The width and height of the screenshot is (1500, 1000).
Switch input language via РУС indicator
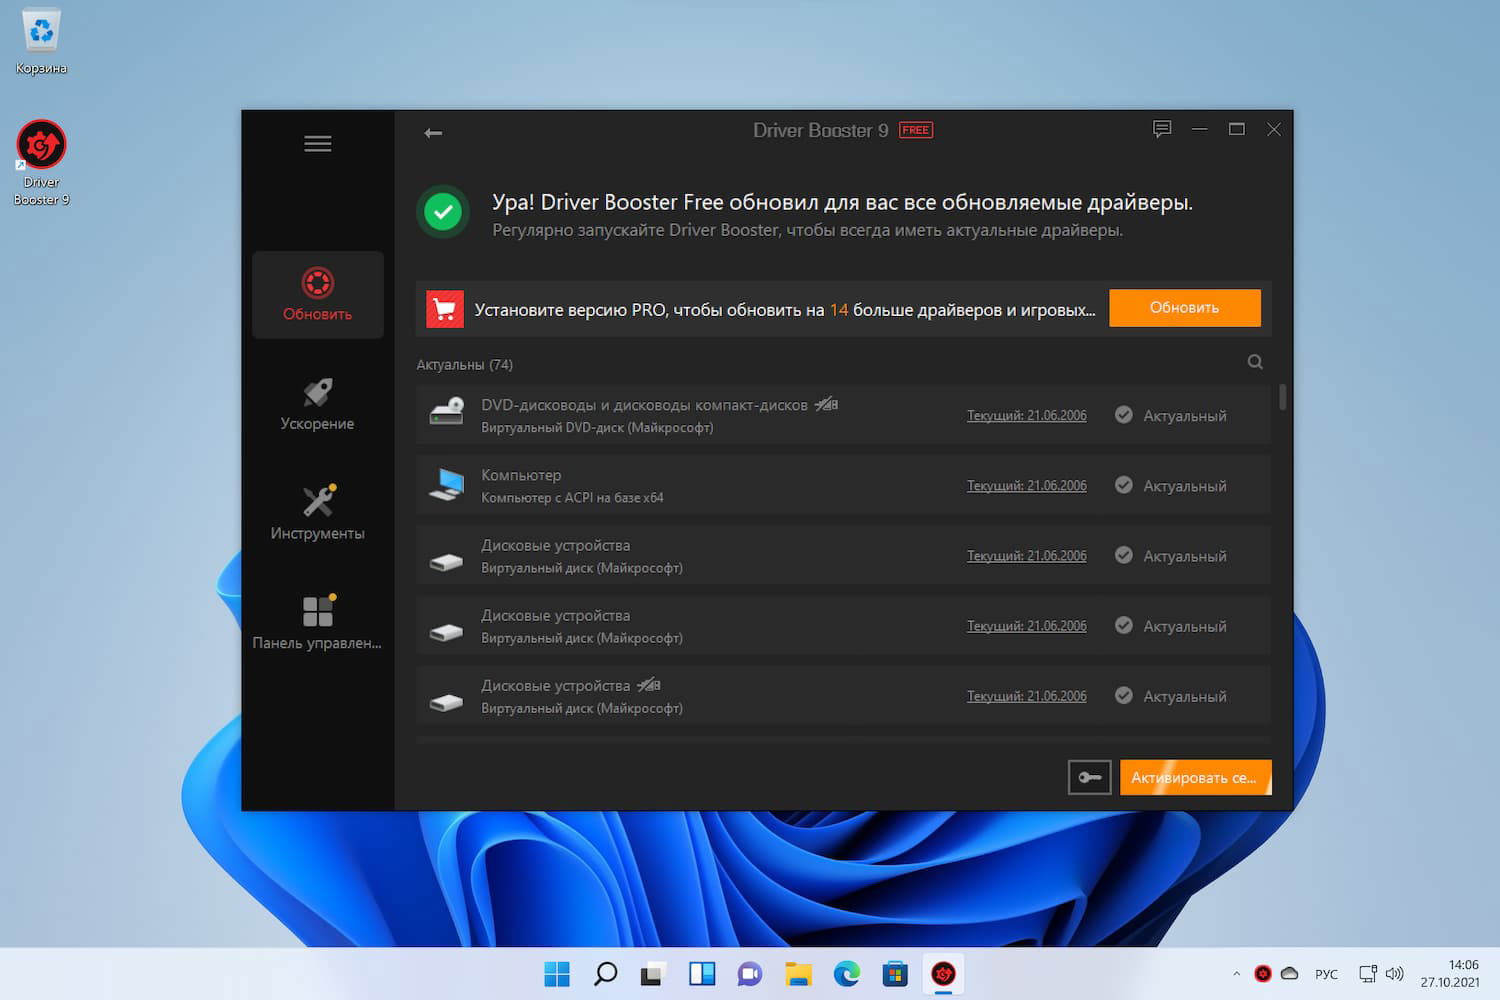(1326, 974)
